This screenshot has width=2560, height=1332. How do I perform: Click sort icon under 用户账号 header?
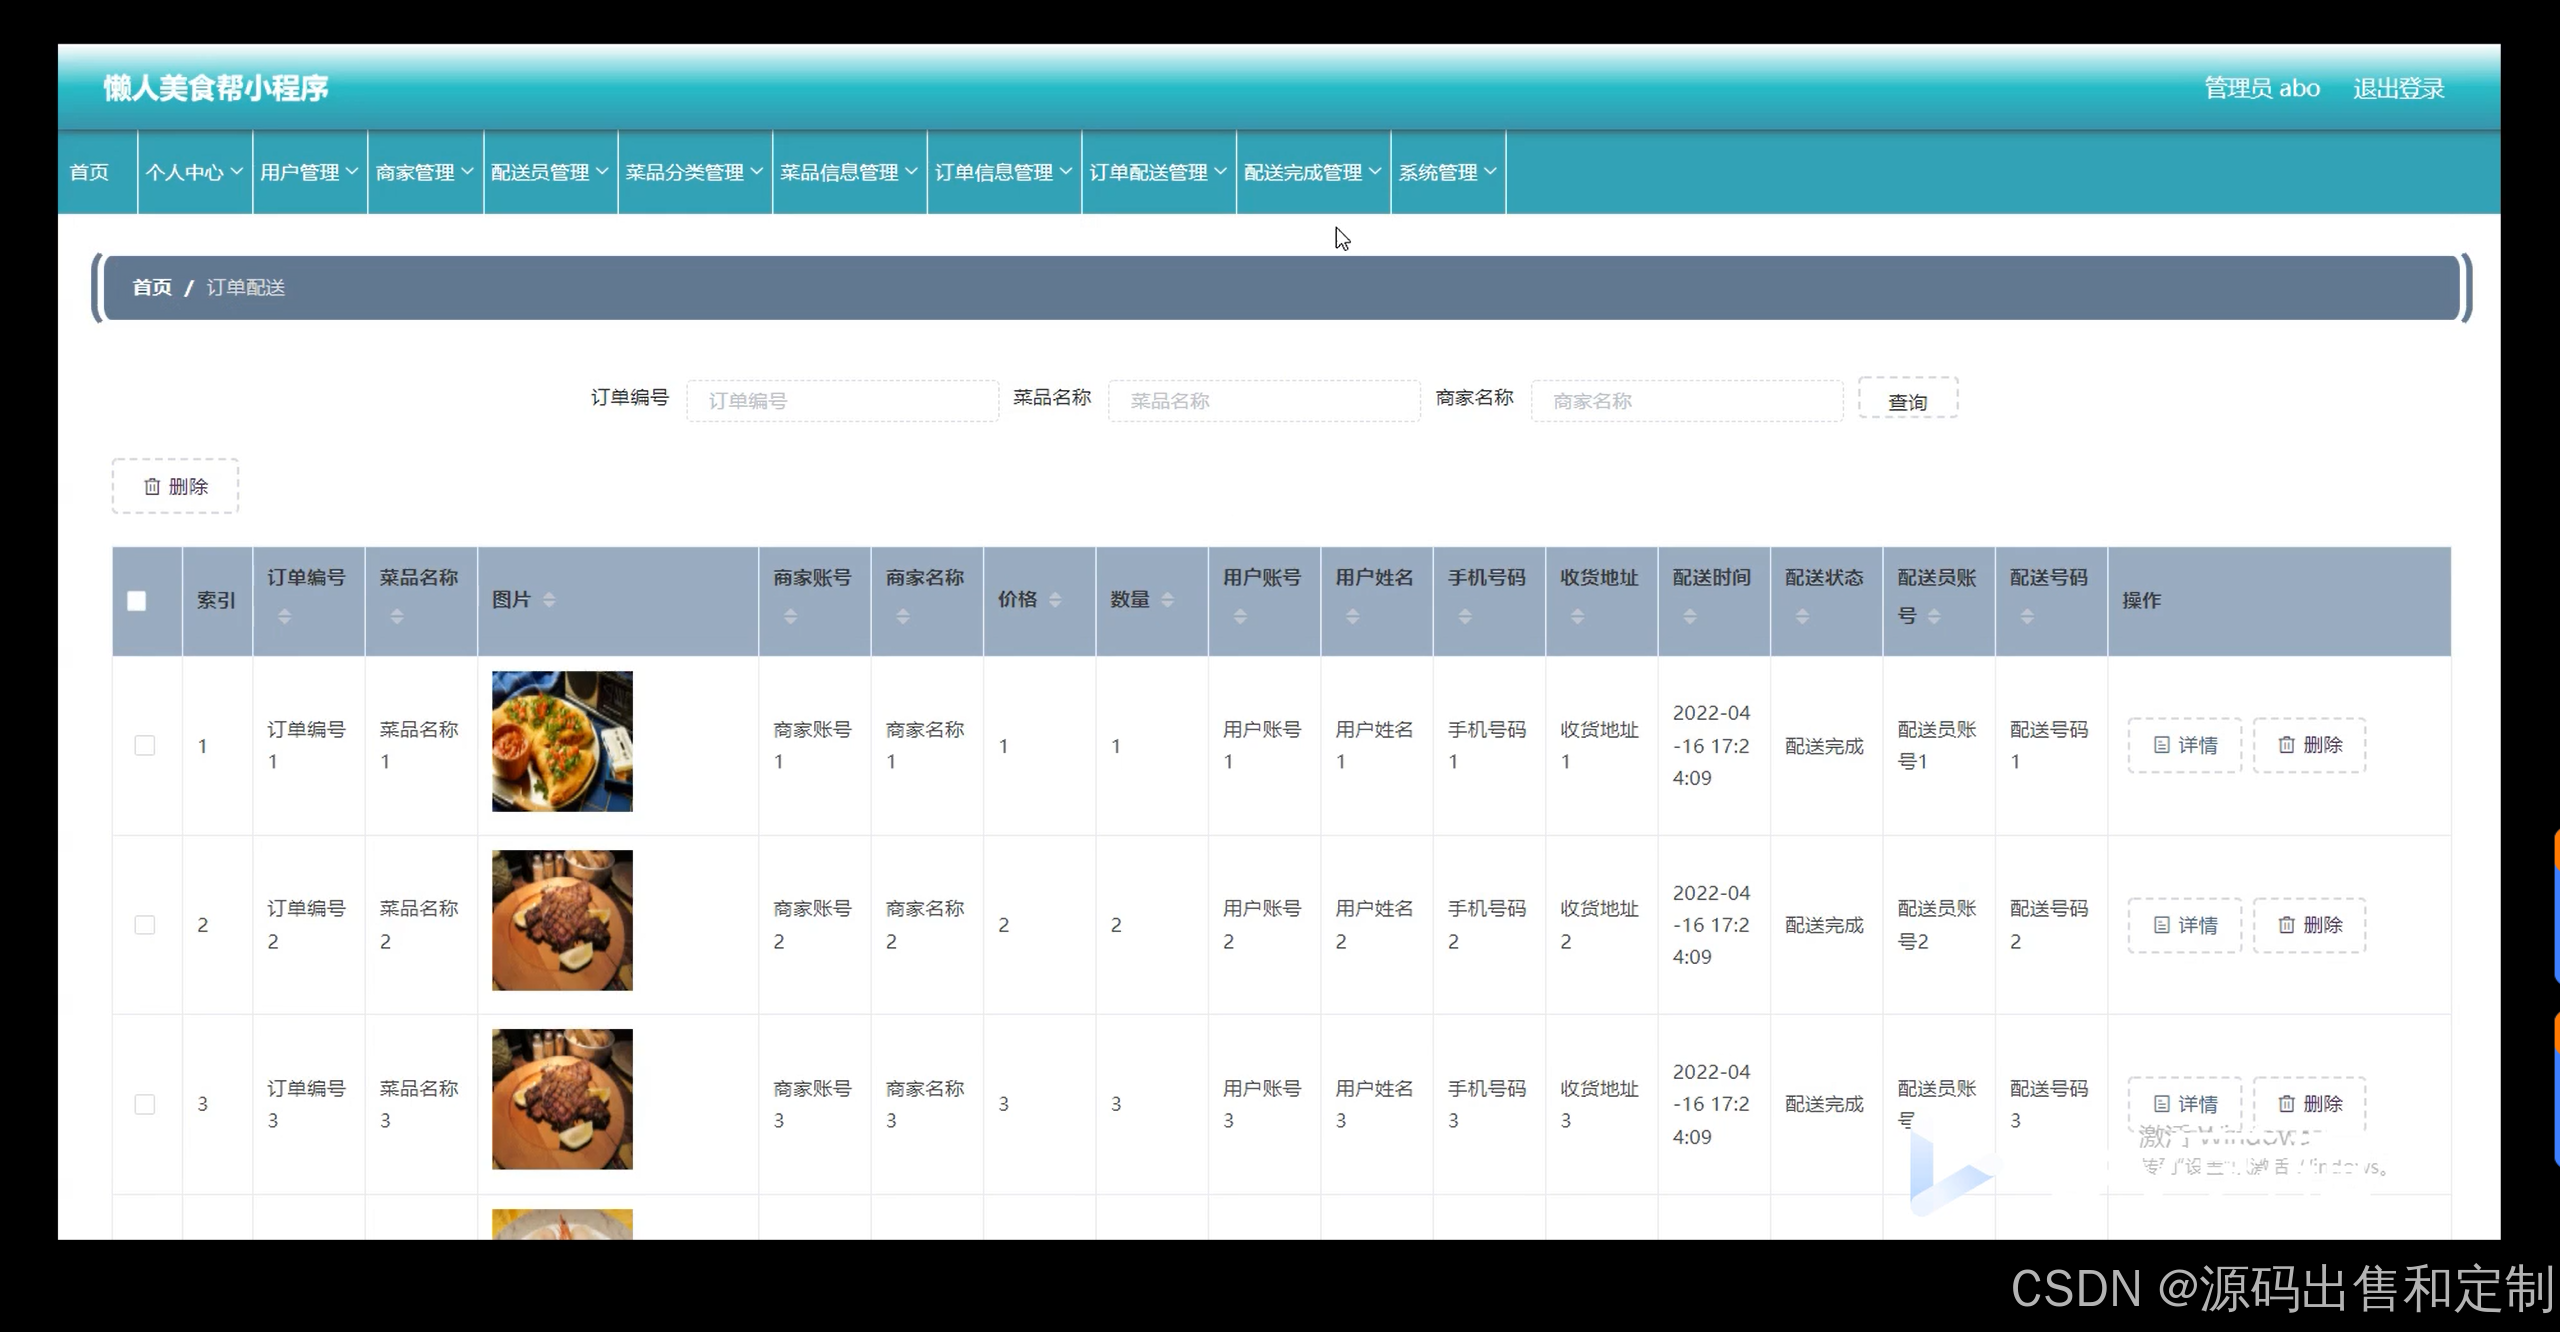[x=1240, y=617]
